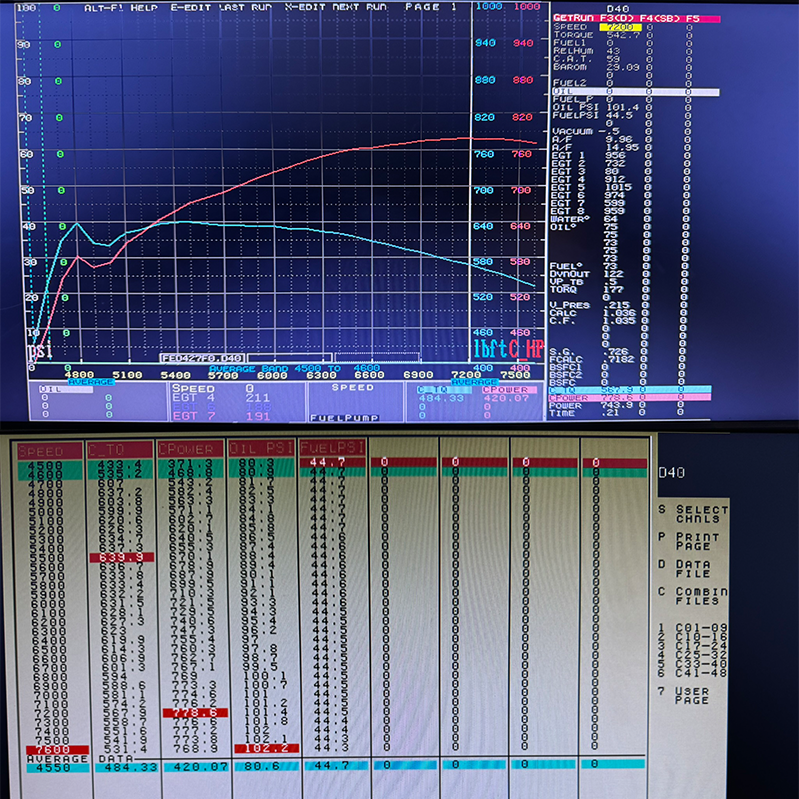Click the C_TO torque column header
Image resolution: width=799 pixels, height=799 pixels.
coord(119,451)
